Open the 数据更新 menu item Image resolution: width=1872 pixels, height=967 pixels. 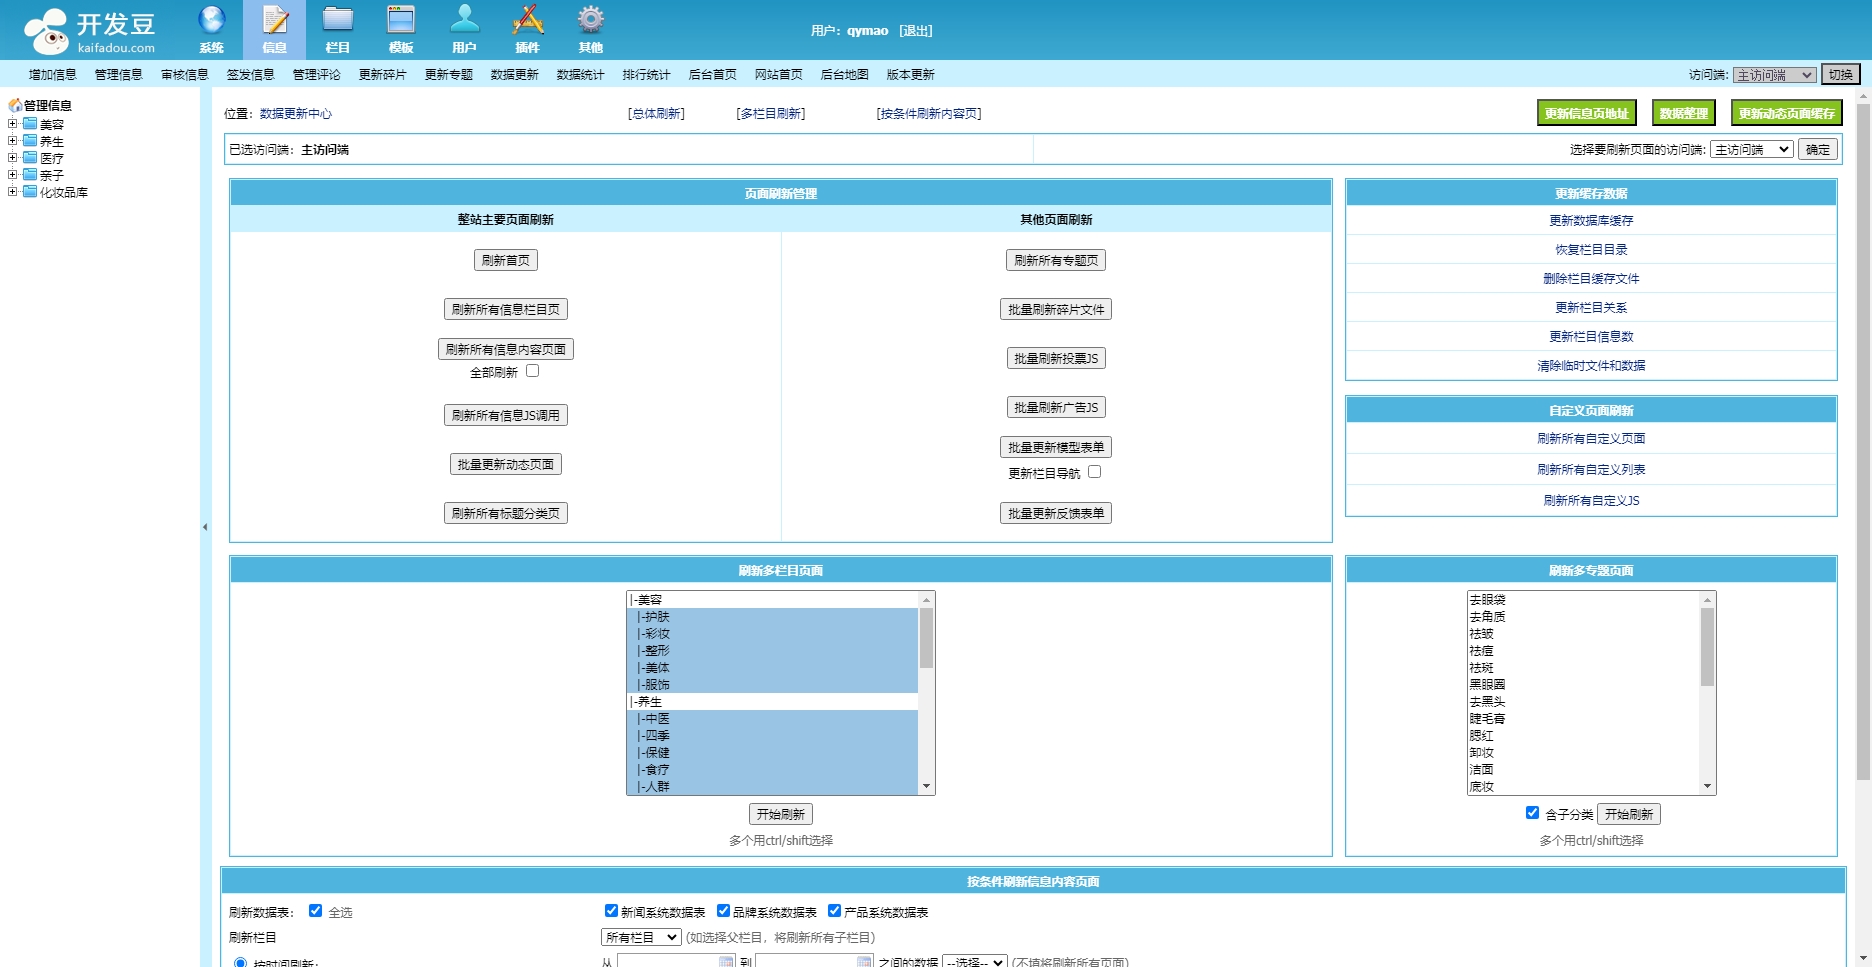tap(514, 75)
